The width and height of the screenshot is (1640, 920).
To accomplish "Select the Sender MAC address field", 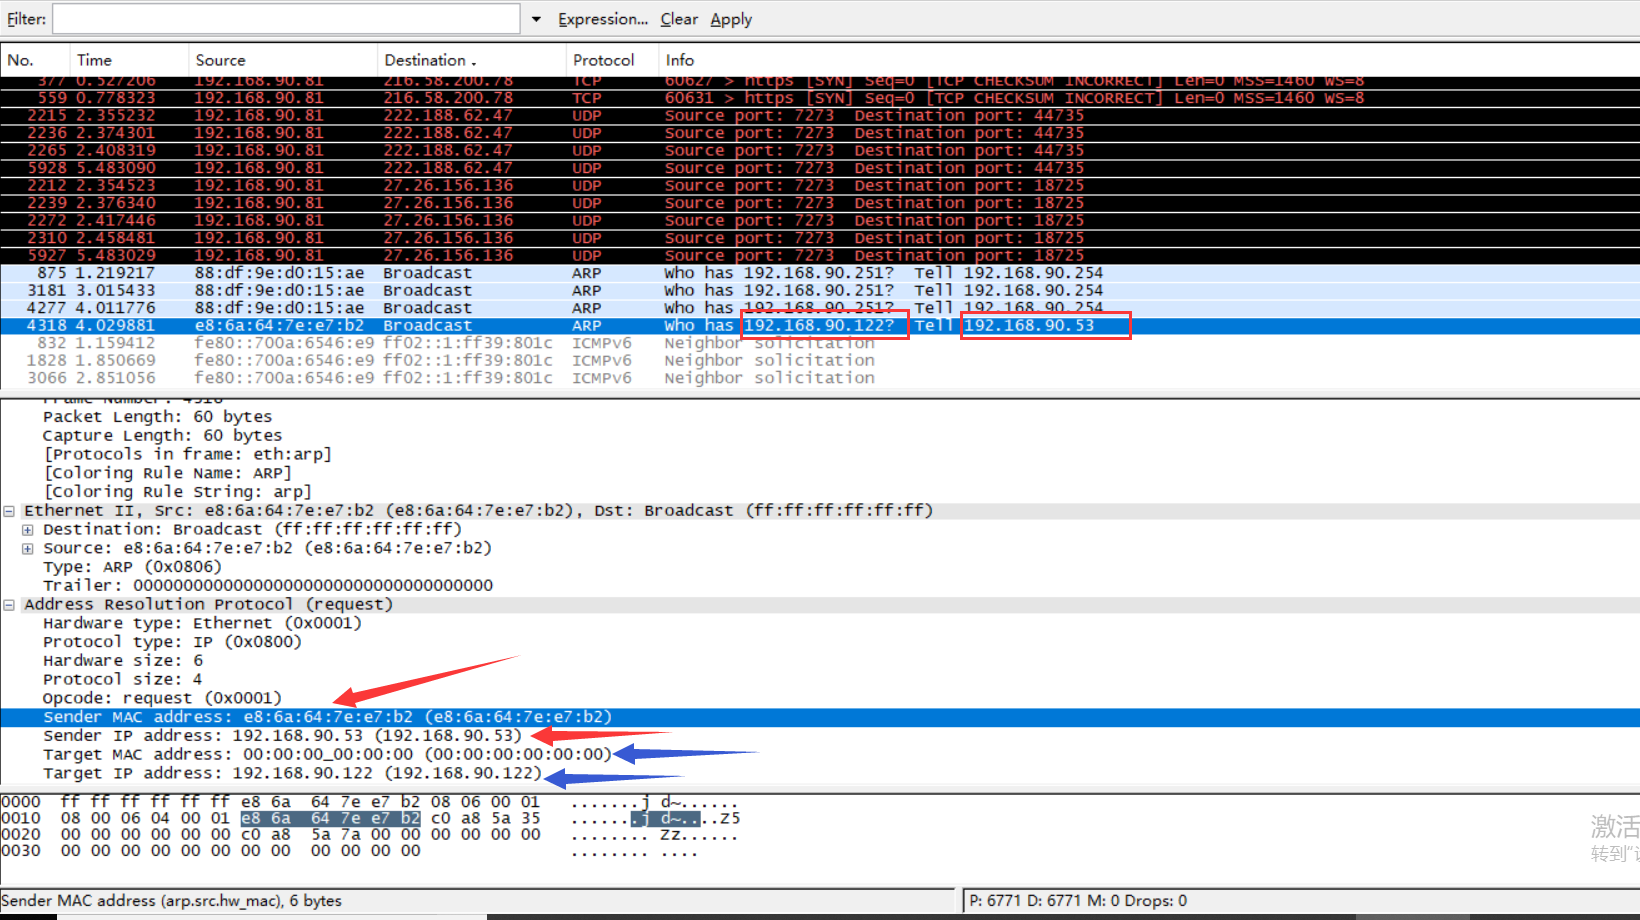I will pyautogui.click(x=820, y=717).
